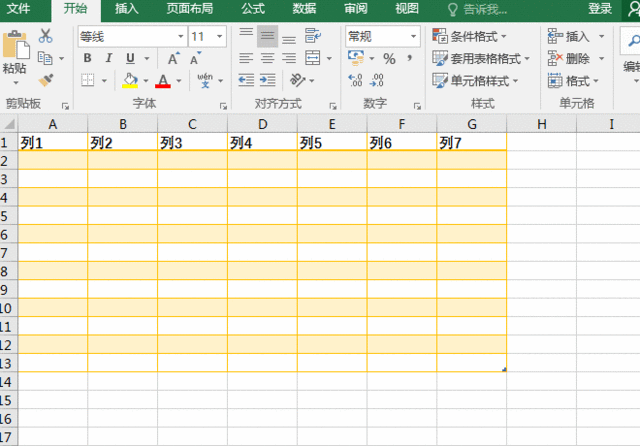Open fill color dropdown arrow
The image size is (640, 446).
coord(146,81)
